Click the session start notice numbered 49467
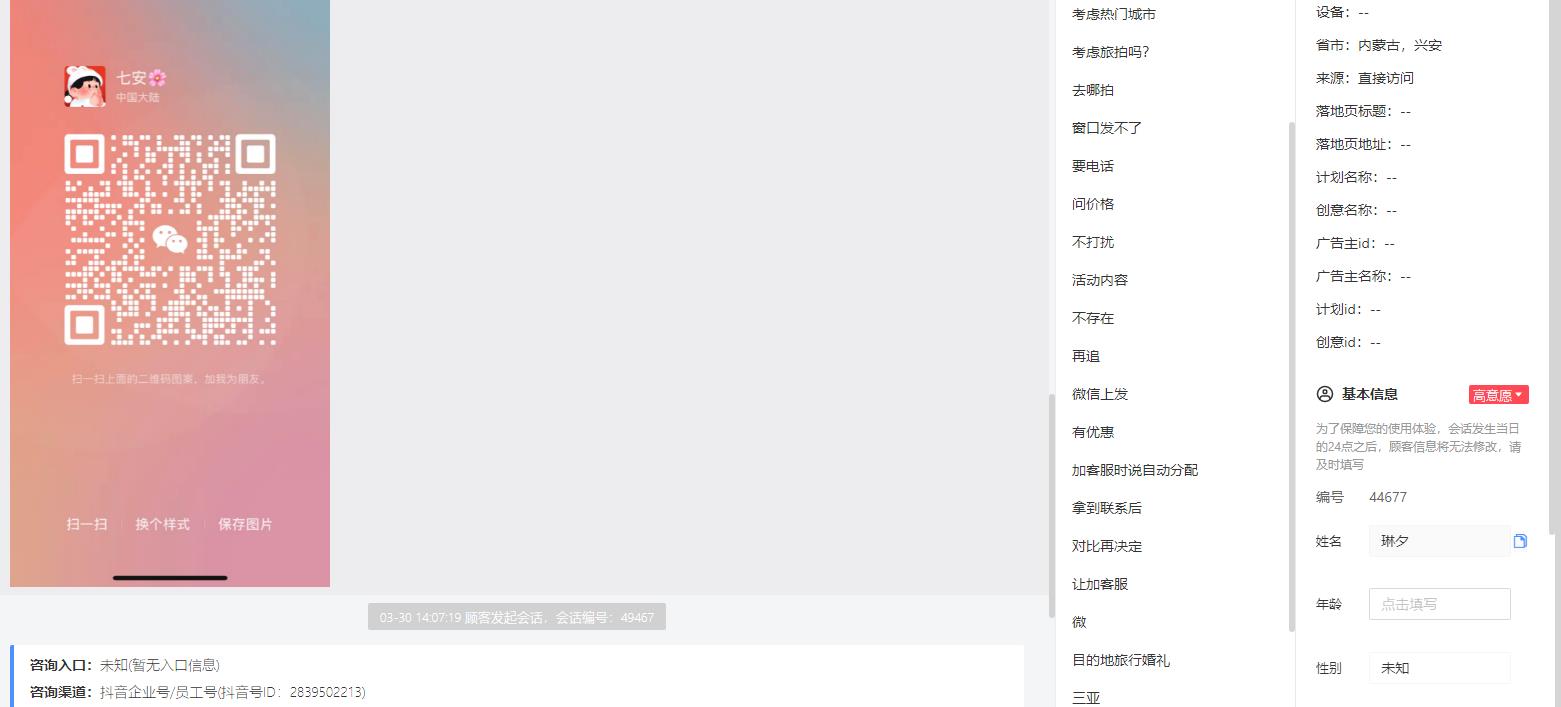 (517, 617)
